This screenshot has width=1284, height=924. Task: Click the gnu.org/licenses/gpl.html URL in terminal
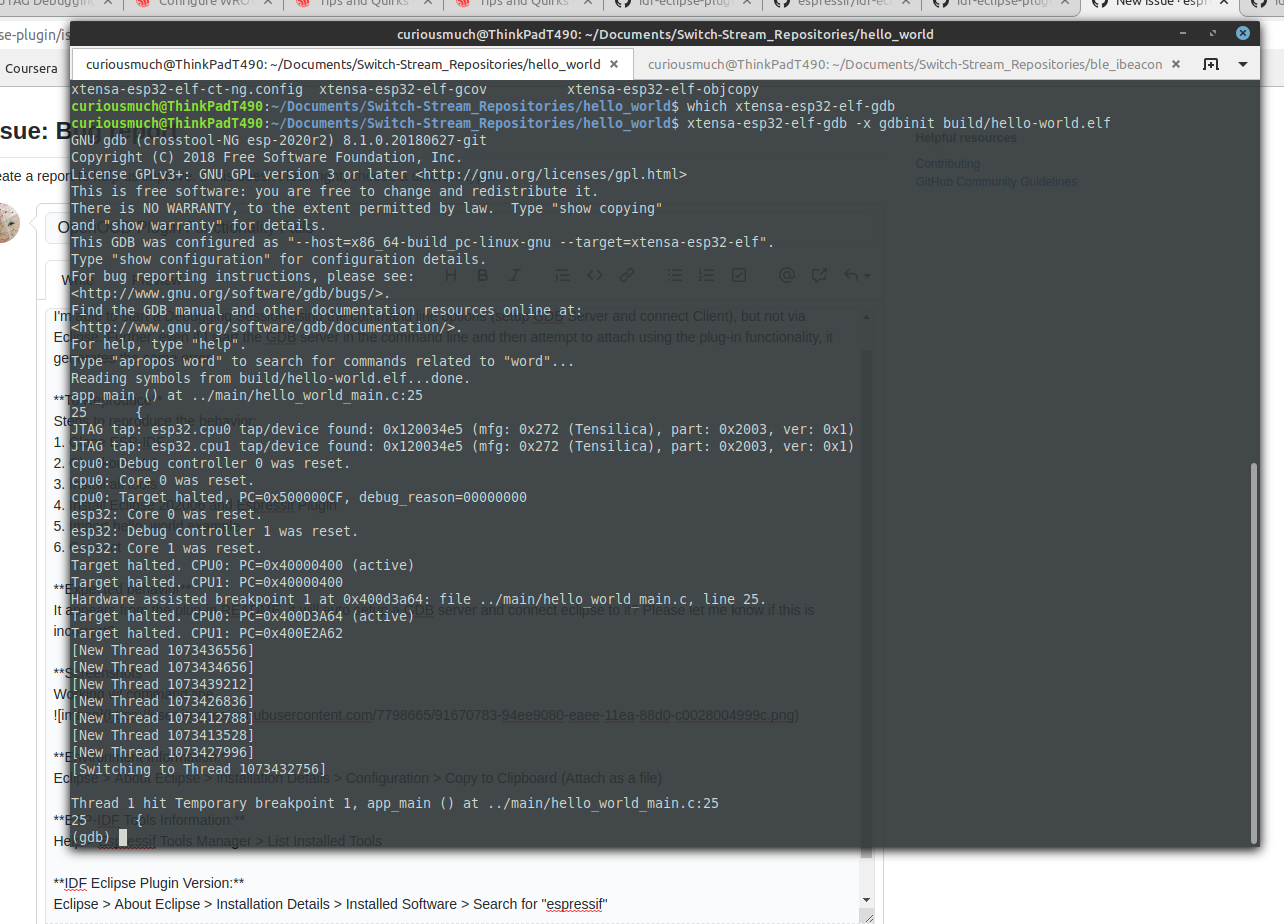tap(551, 174)
